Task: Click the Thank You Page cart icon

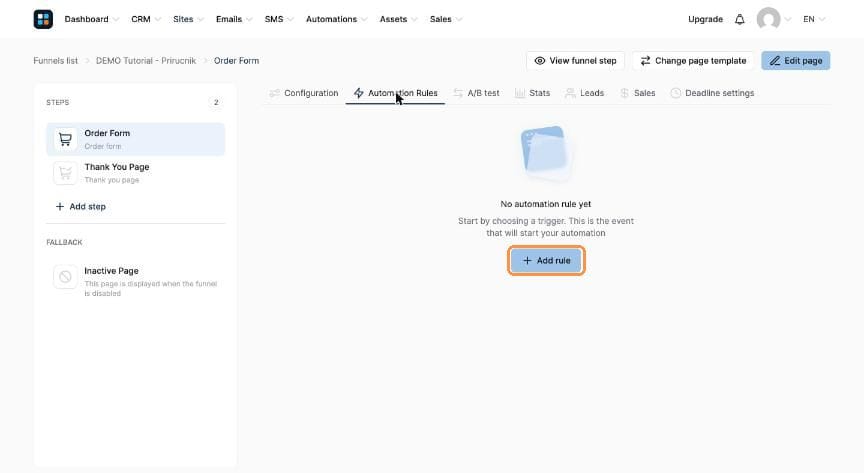Action: (65, 173)
